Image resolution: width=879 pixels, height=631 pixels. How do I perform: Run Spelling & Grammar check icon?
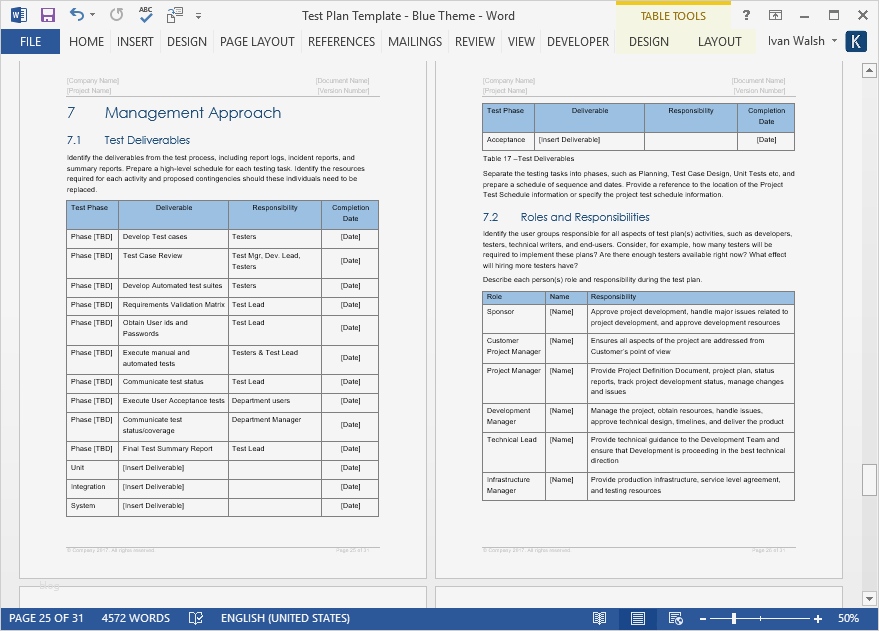pos(146,15)
